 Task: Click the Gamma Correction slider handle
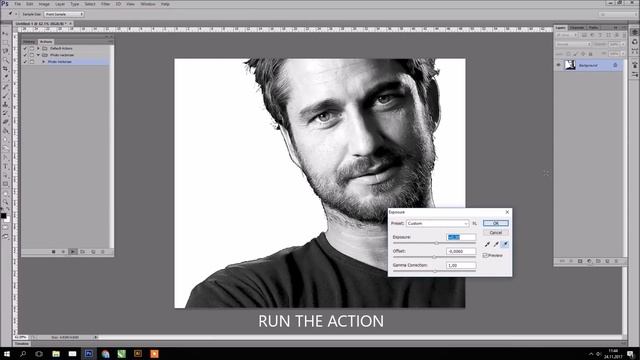click(435, 271)
